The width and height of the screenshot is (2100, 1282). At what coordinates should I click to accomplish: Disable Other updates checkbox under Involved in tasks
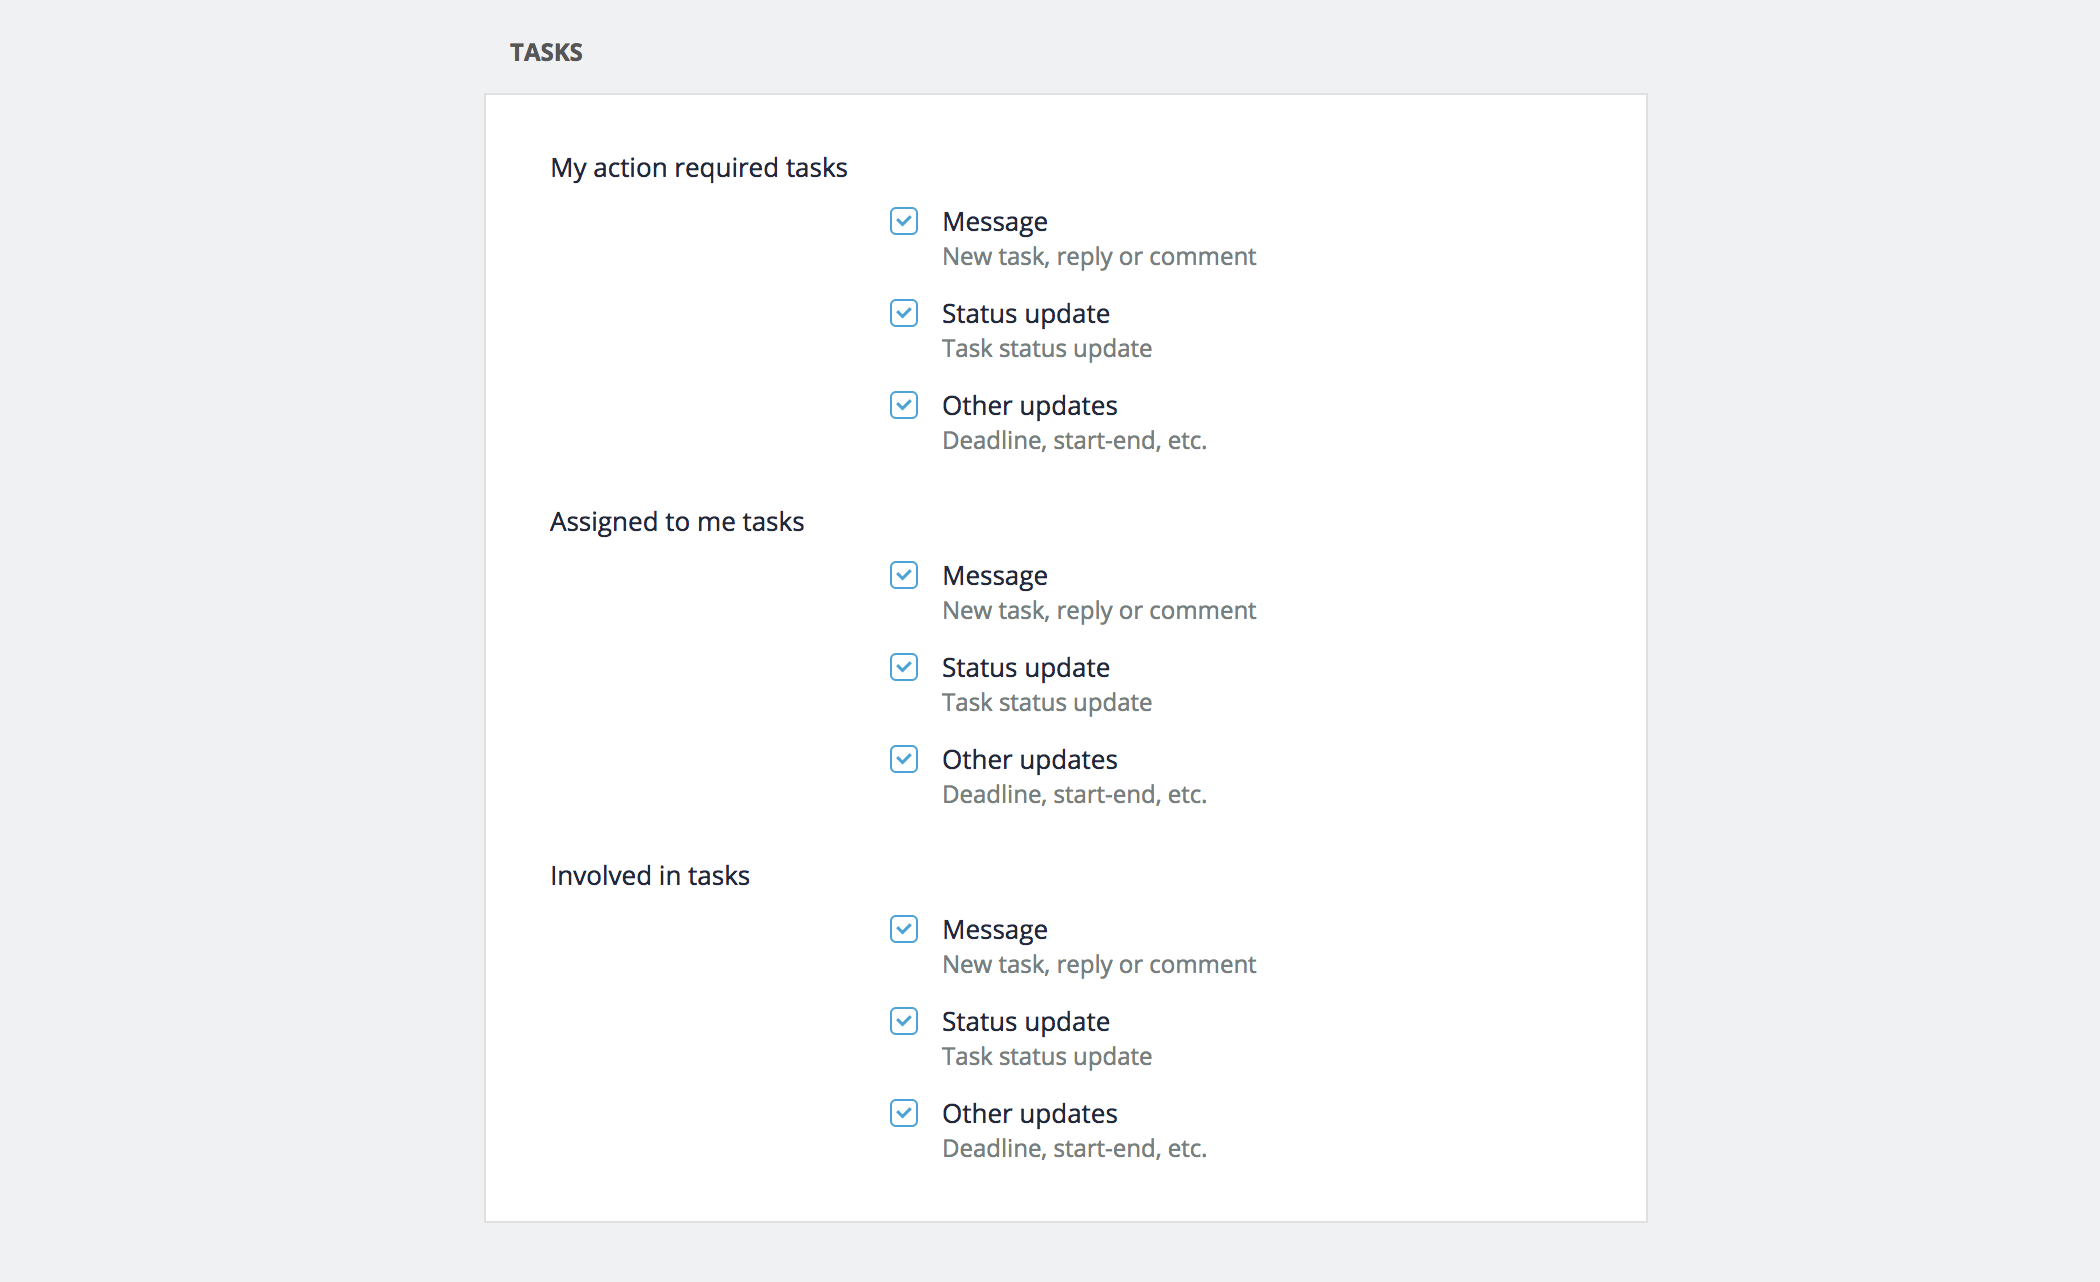coord(904,1113)
